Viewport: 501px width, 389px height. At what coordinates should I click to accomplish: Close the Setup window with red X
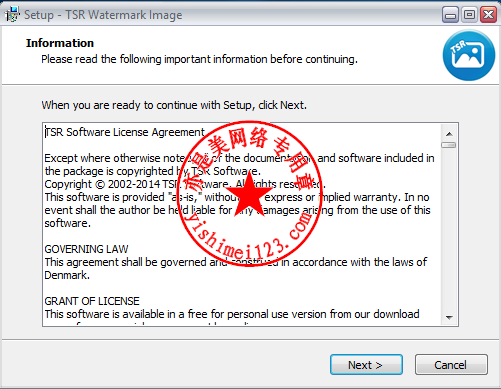489,15
